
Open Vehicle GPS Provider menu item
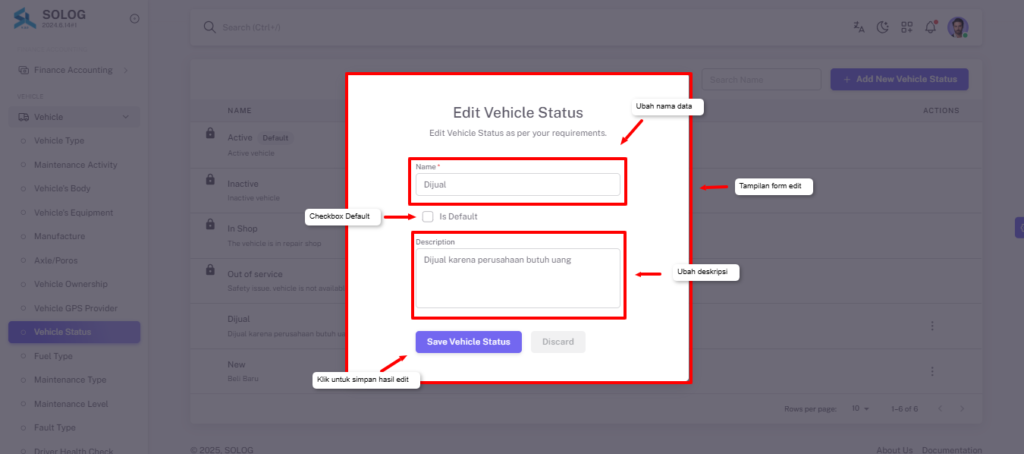[x=74, y=308]
